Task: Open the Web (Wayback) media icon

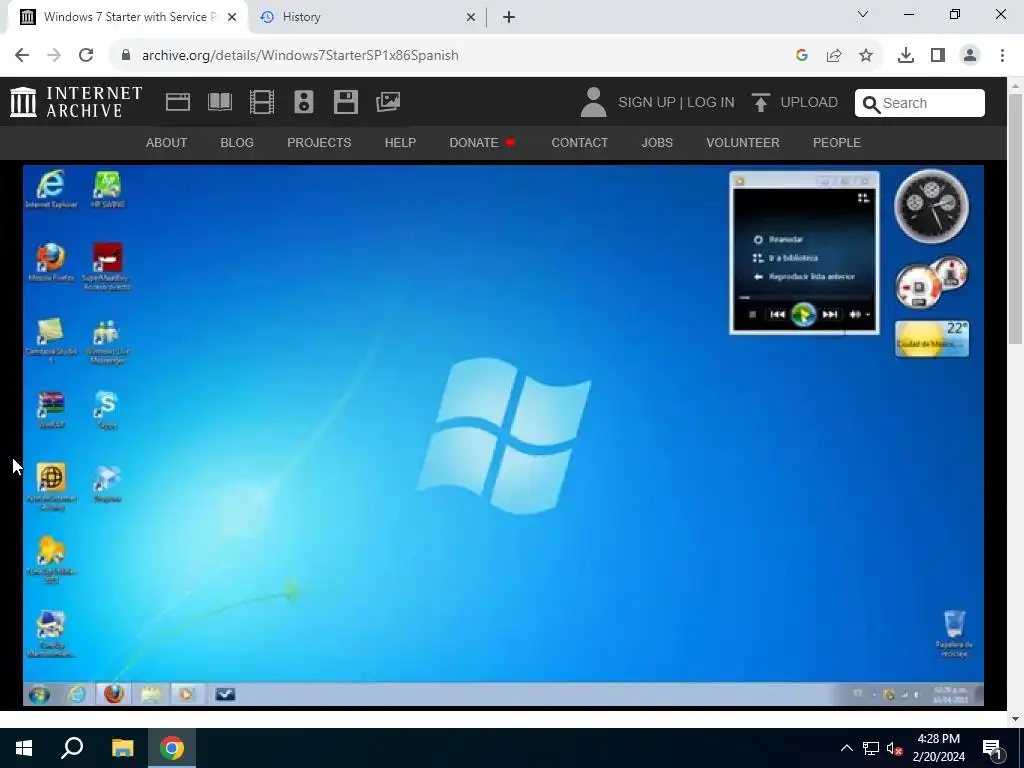Action: pyautogui.click(x=178, y=102)
